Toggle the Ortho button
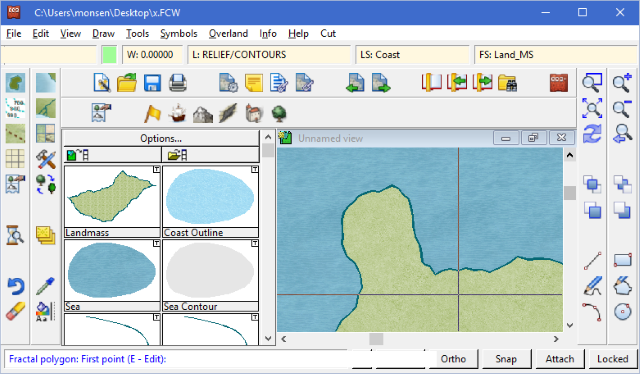640x374 pixels. [x=453, y=359]
